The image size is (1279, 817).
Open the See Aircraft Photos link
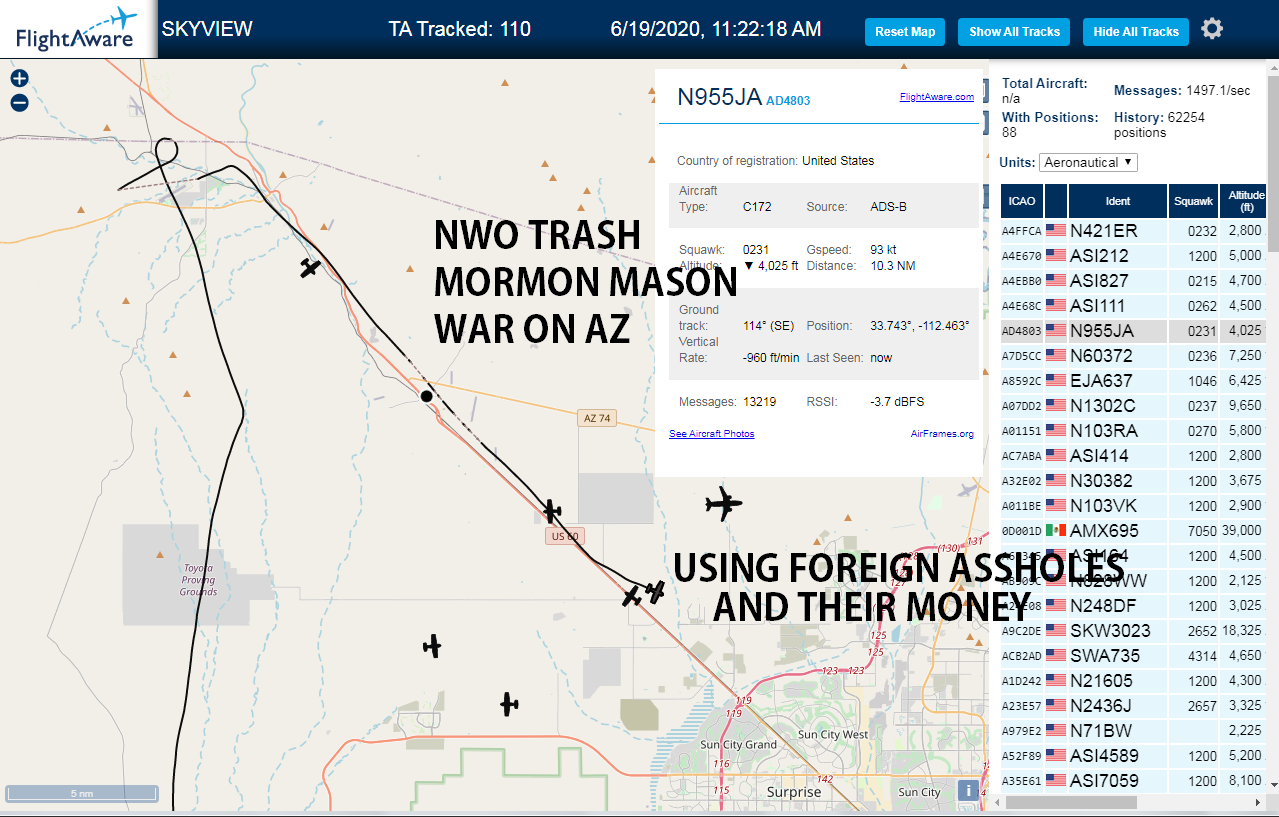pos(712,434)
